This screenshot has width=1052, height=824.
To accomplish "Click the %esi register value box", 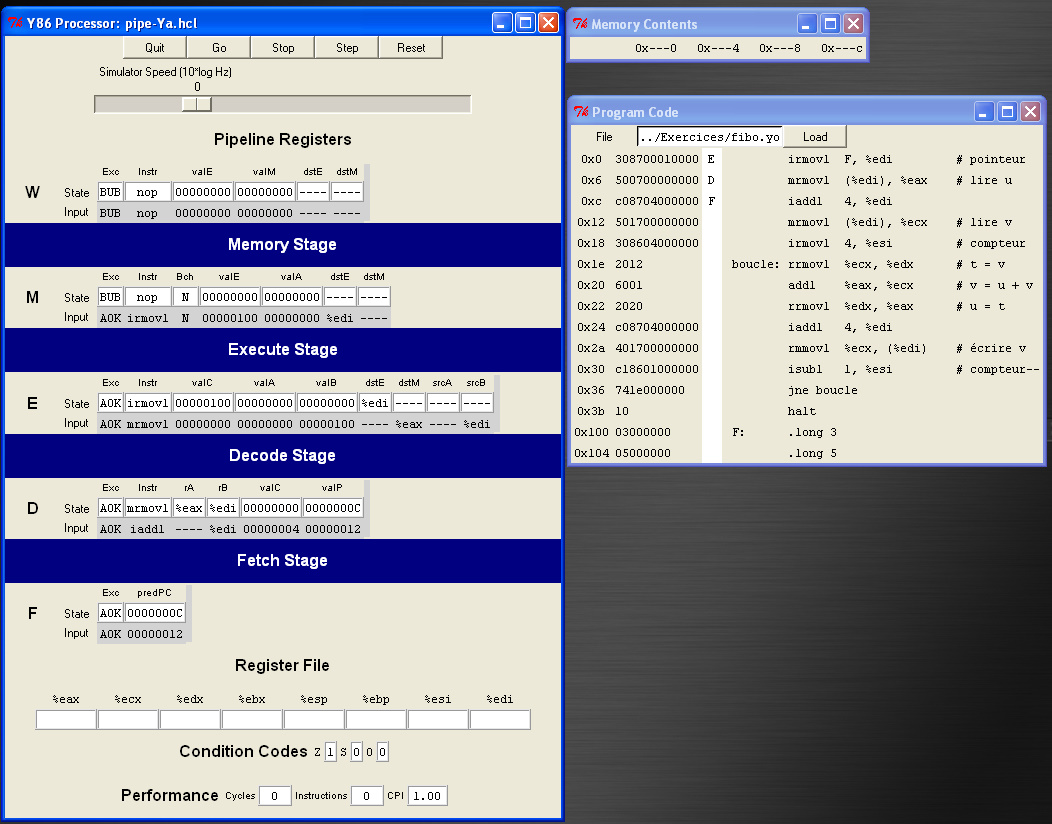I will point(437,719).
